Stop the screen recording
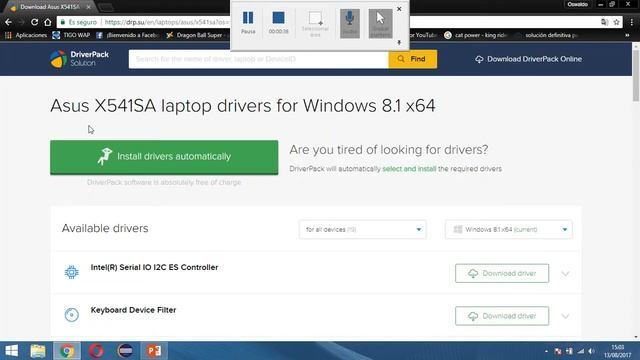 [278, 22]
